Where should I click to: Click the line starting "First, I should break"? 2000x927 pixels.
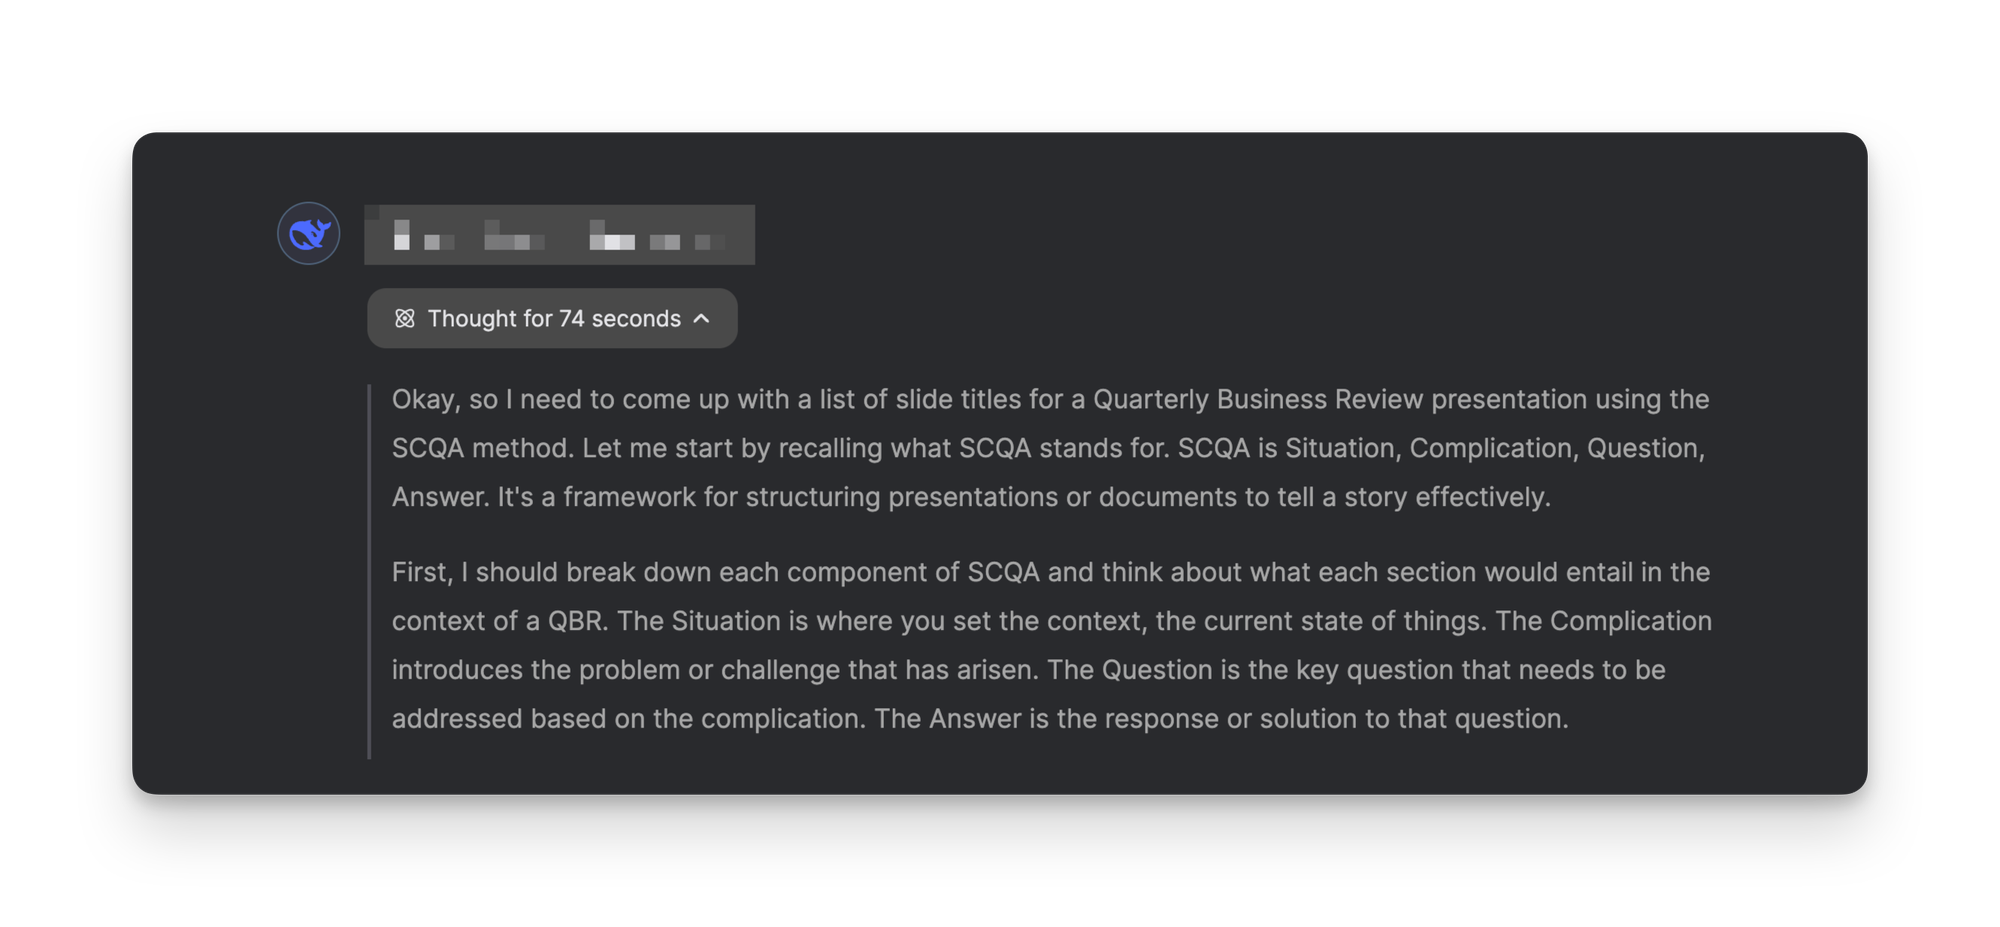coord(1051,572)
